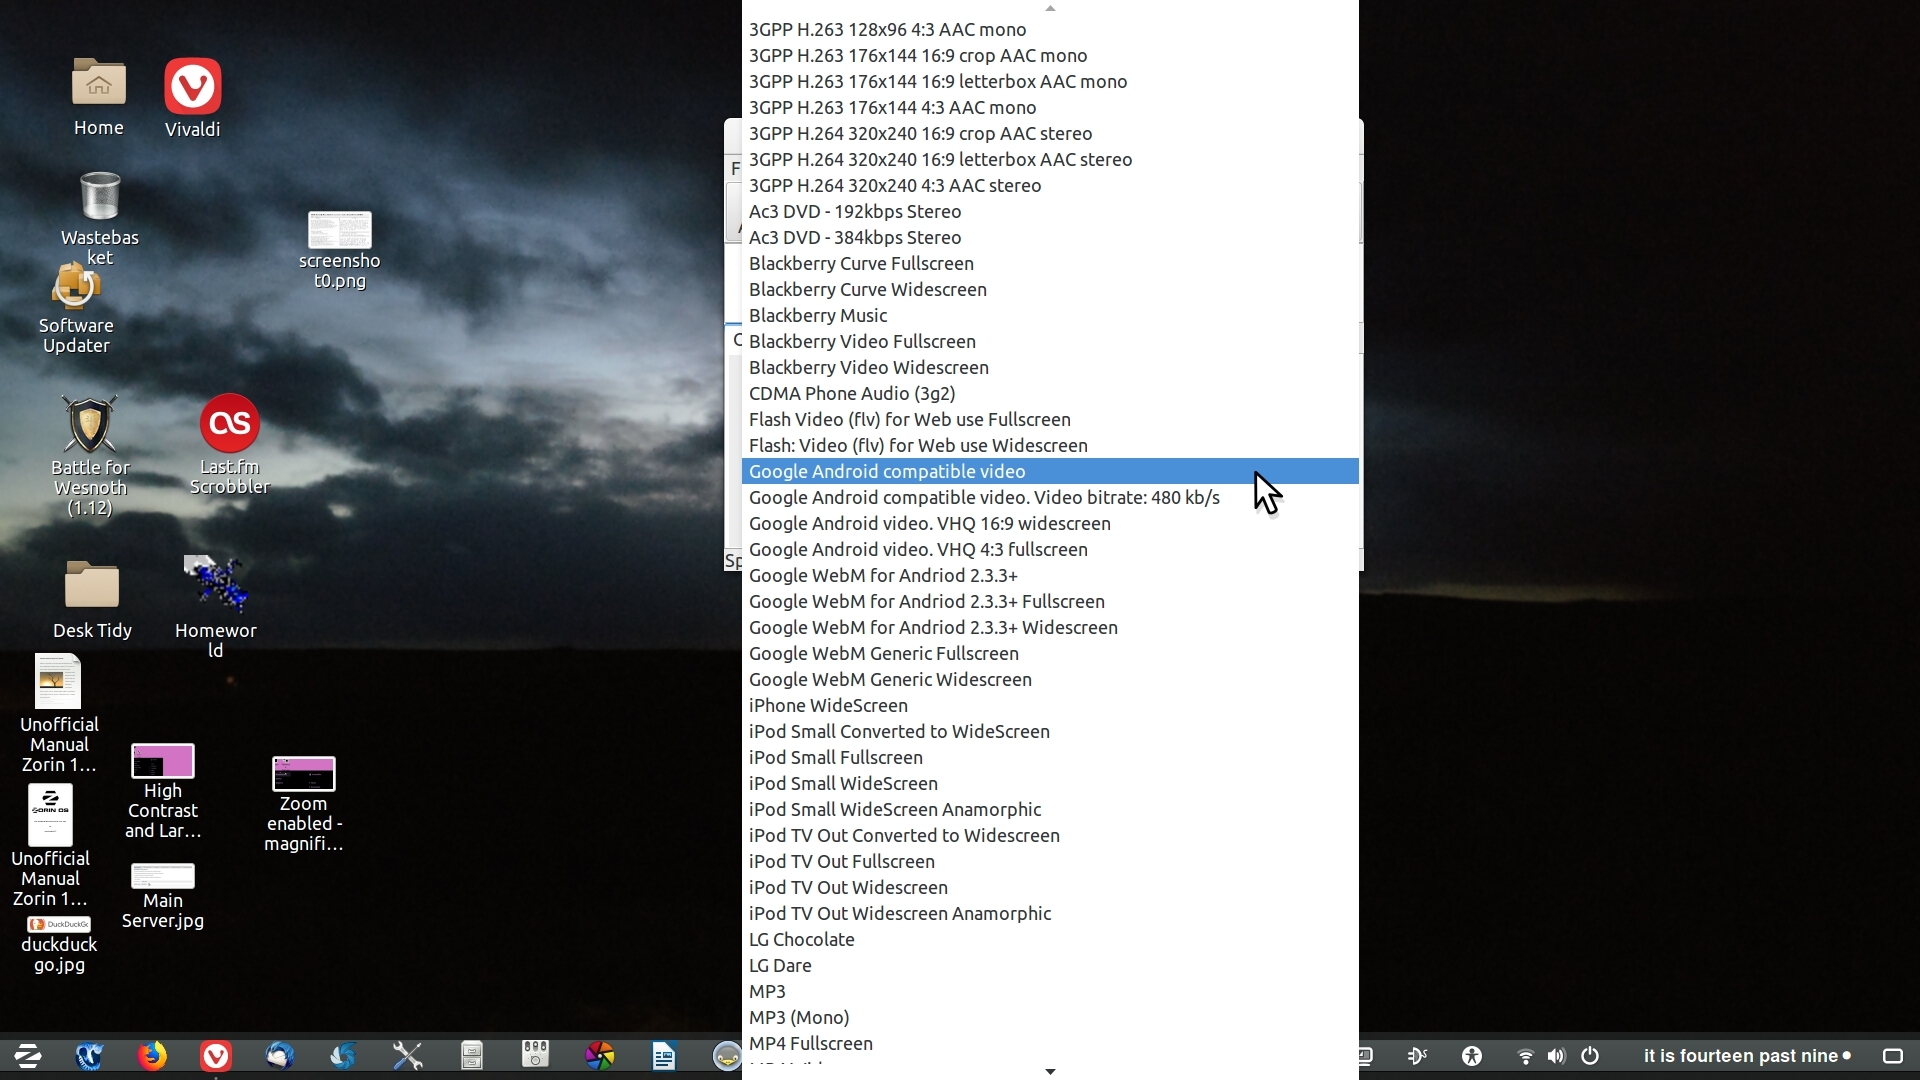Open the Vivaldi desktop shortcut
This screenshot has width=1920, height=1080.
tap(192, 88)
